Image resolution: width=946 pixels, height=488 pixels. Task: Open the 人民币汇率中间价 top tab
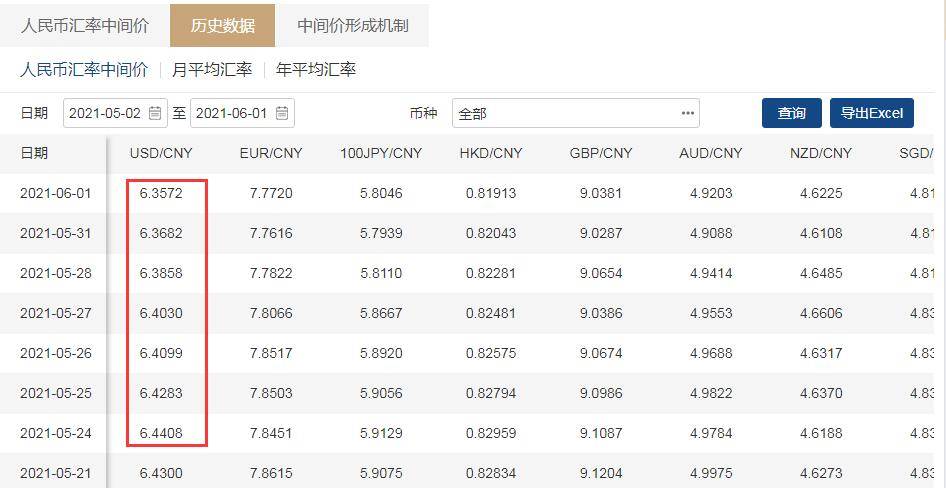[x=85, y=26]
